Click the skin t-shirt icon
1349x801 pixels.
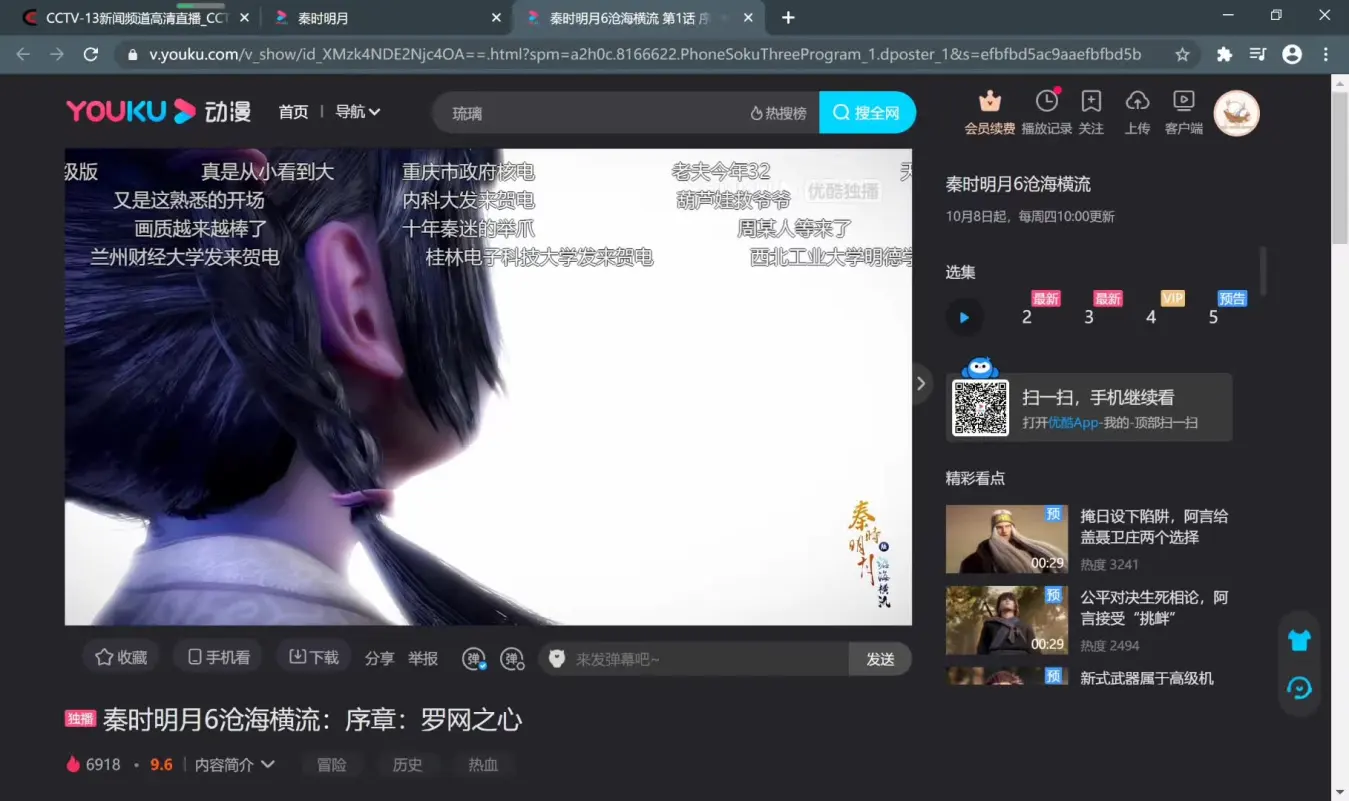[1299, 641]
